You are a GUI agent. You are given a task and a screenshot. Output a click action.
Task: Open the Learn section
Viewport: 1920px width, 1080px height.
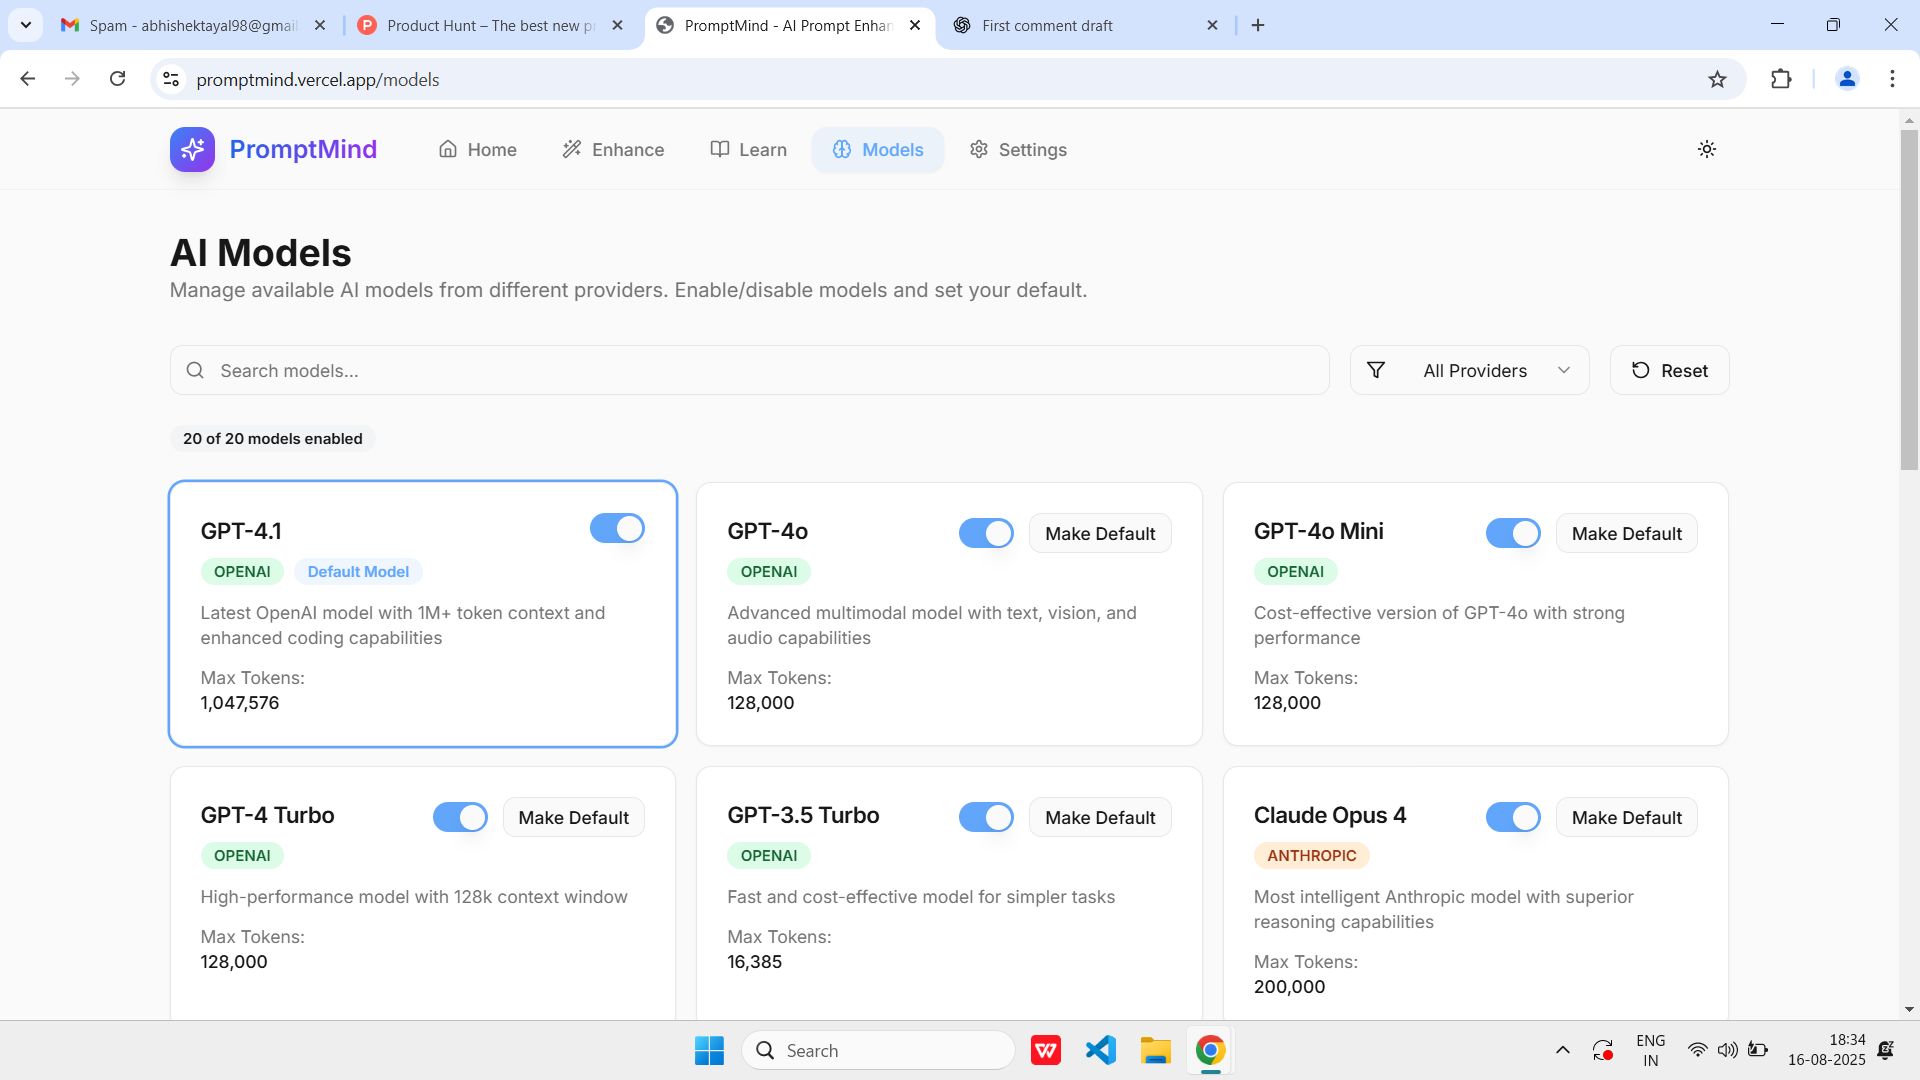tap(748, 149)
